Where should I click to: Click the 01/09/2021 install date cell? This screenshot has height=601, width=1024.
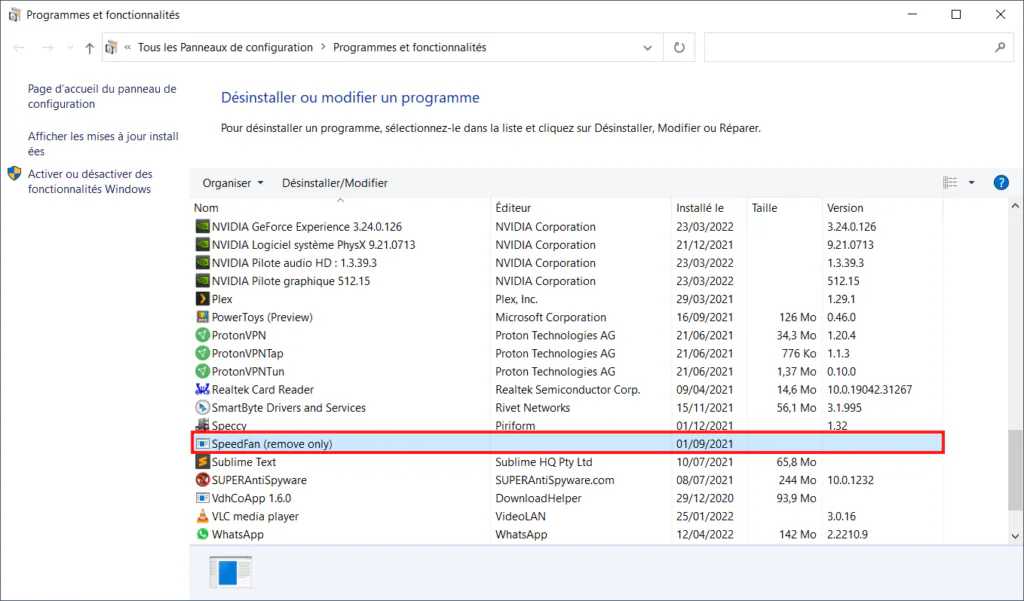[705, 444]
